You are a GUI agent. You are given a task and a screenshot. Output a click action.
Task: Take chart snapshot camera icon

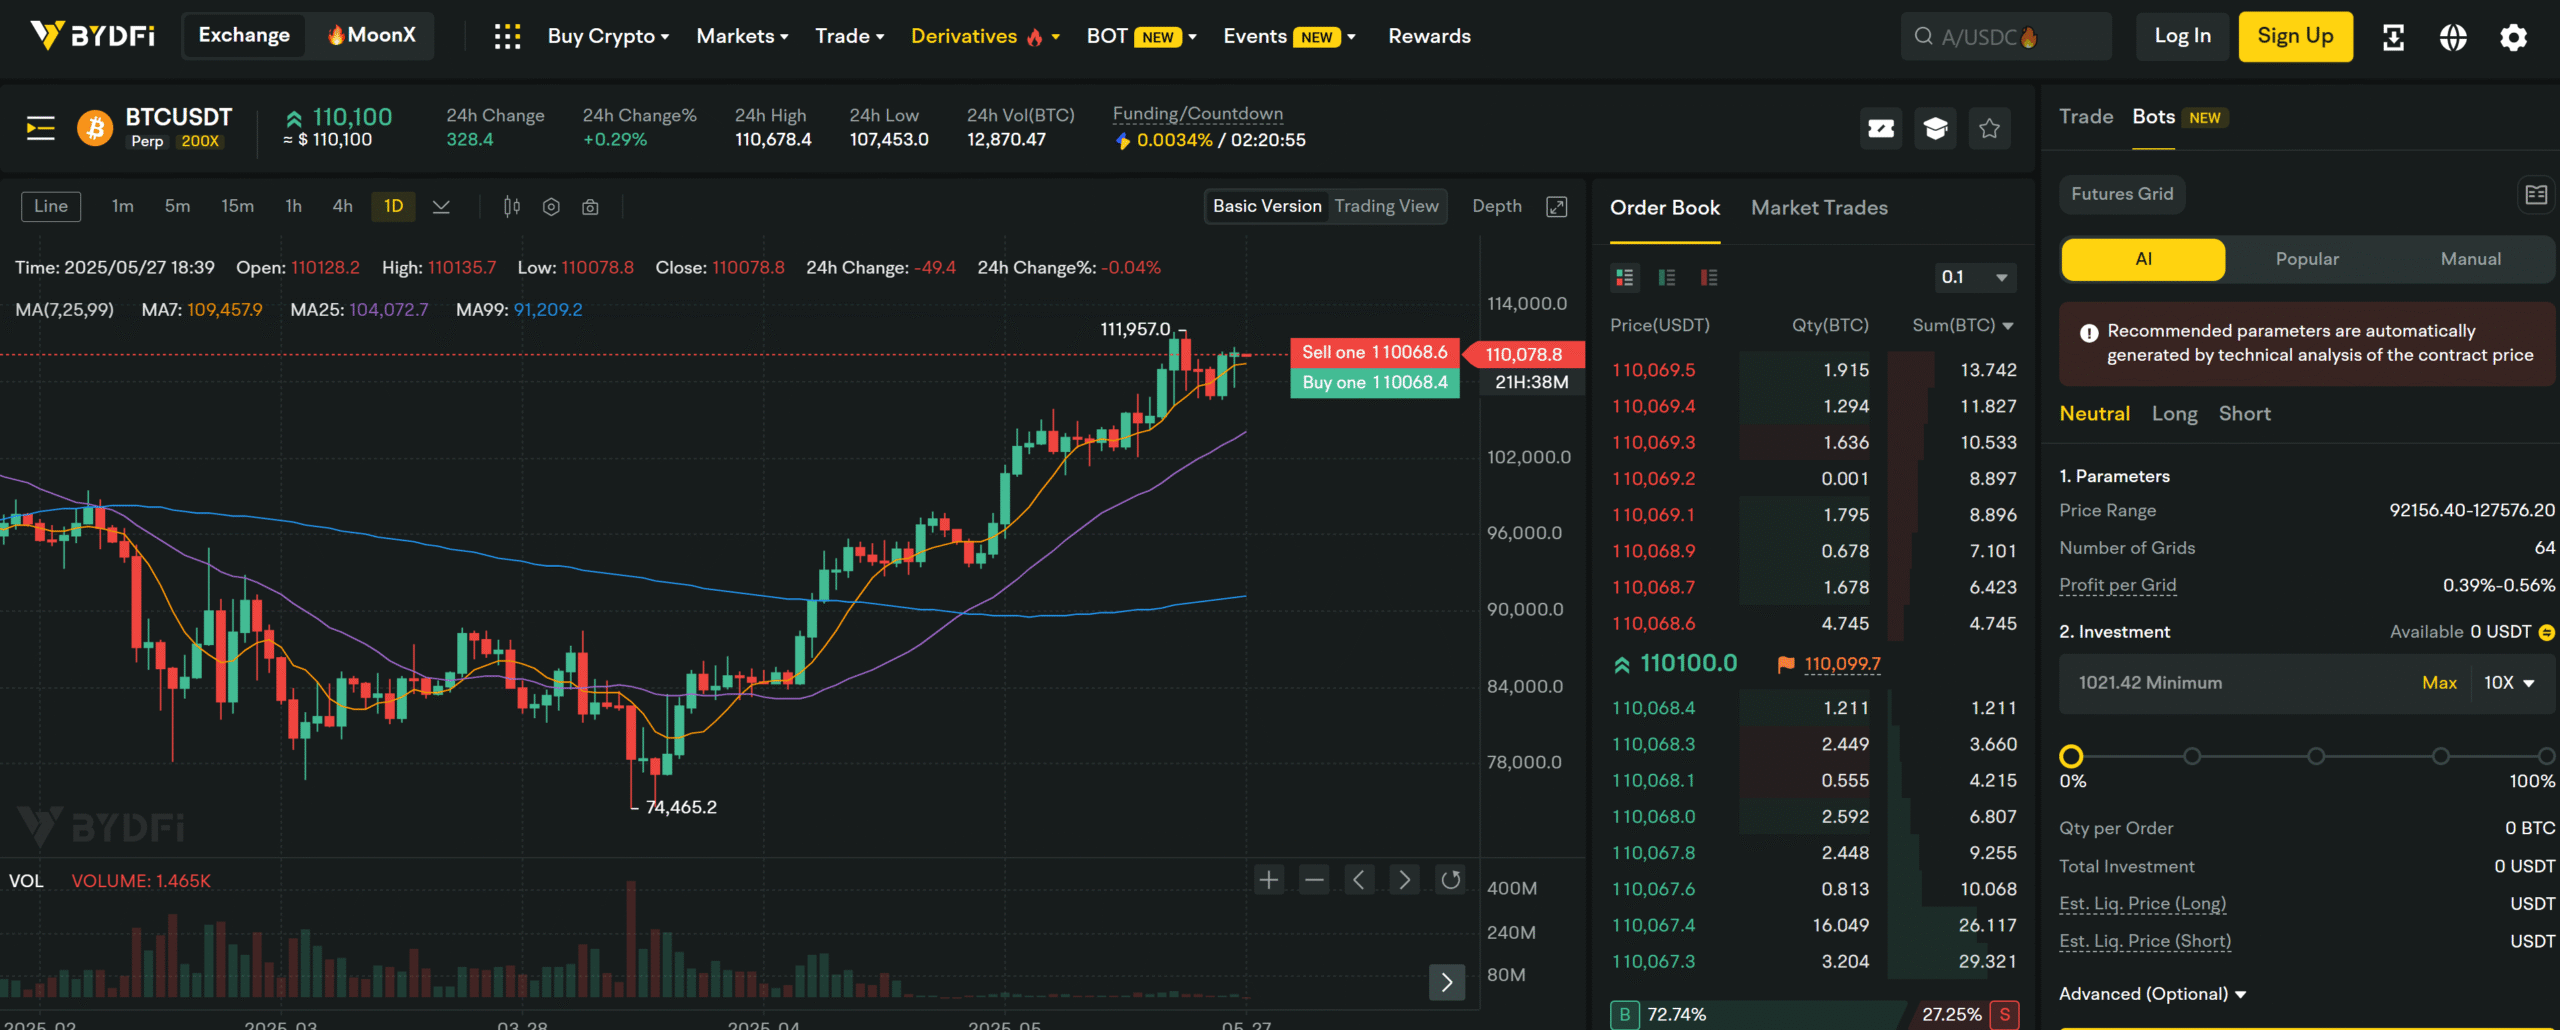point(590,206)
